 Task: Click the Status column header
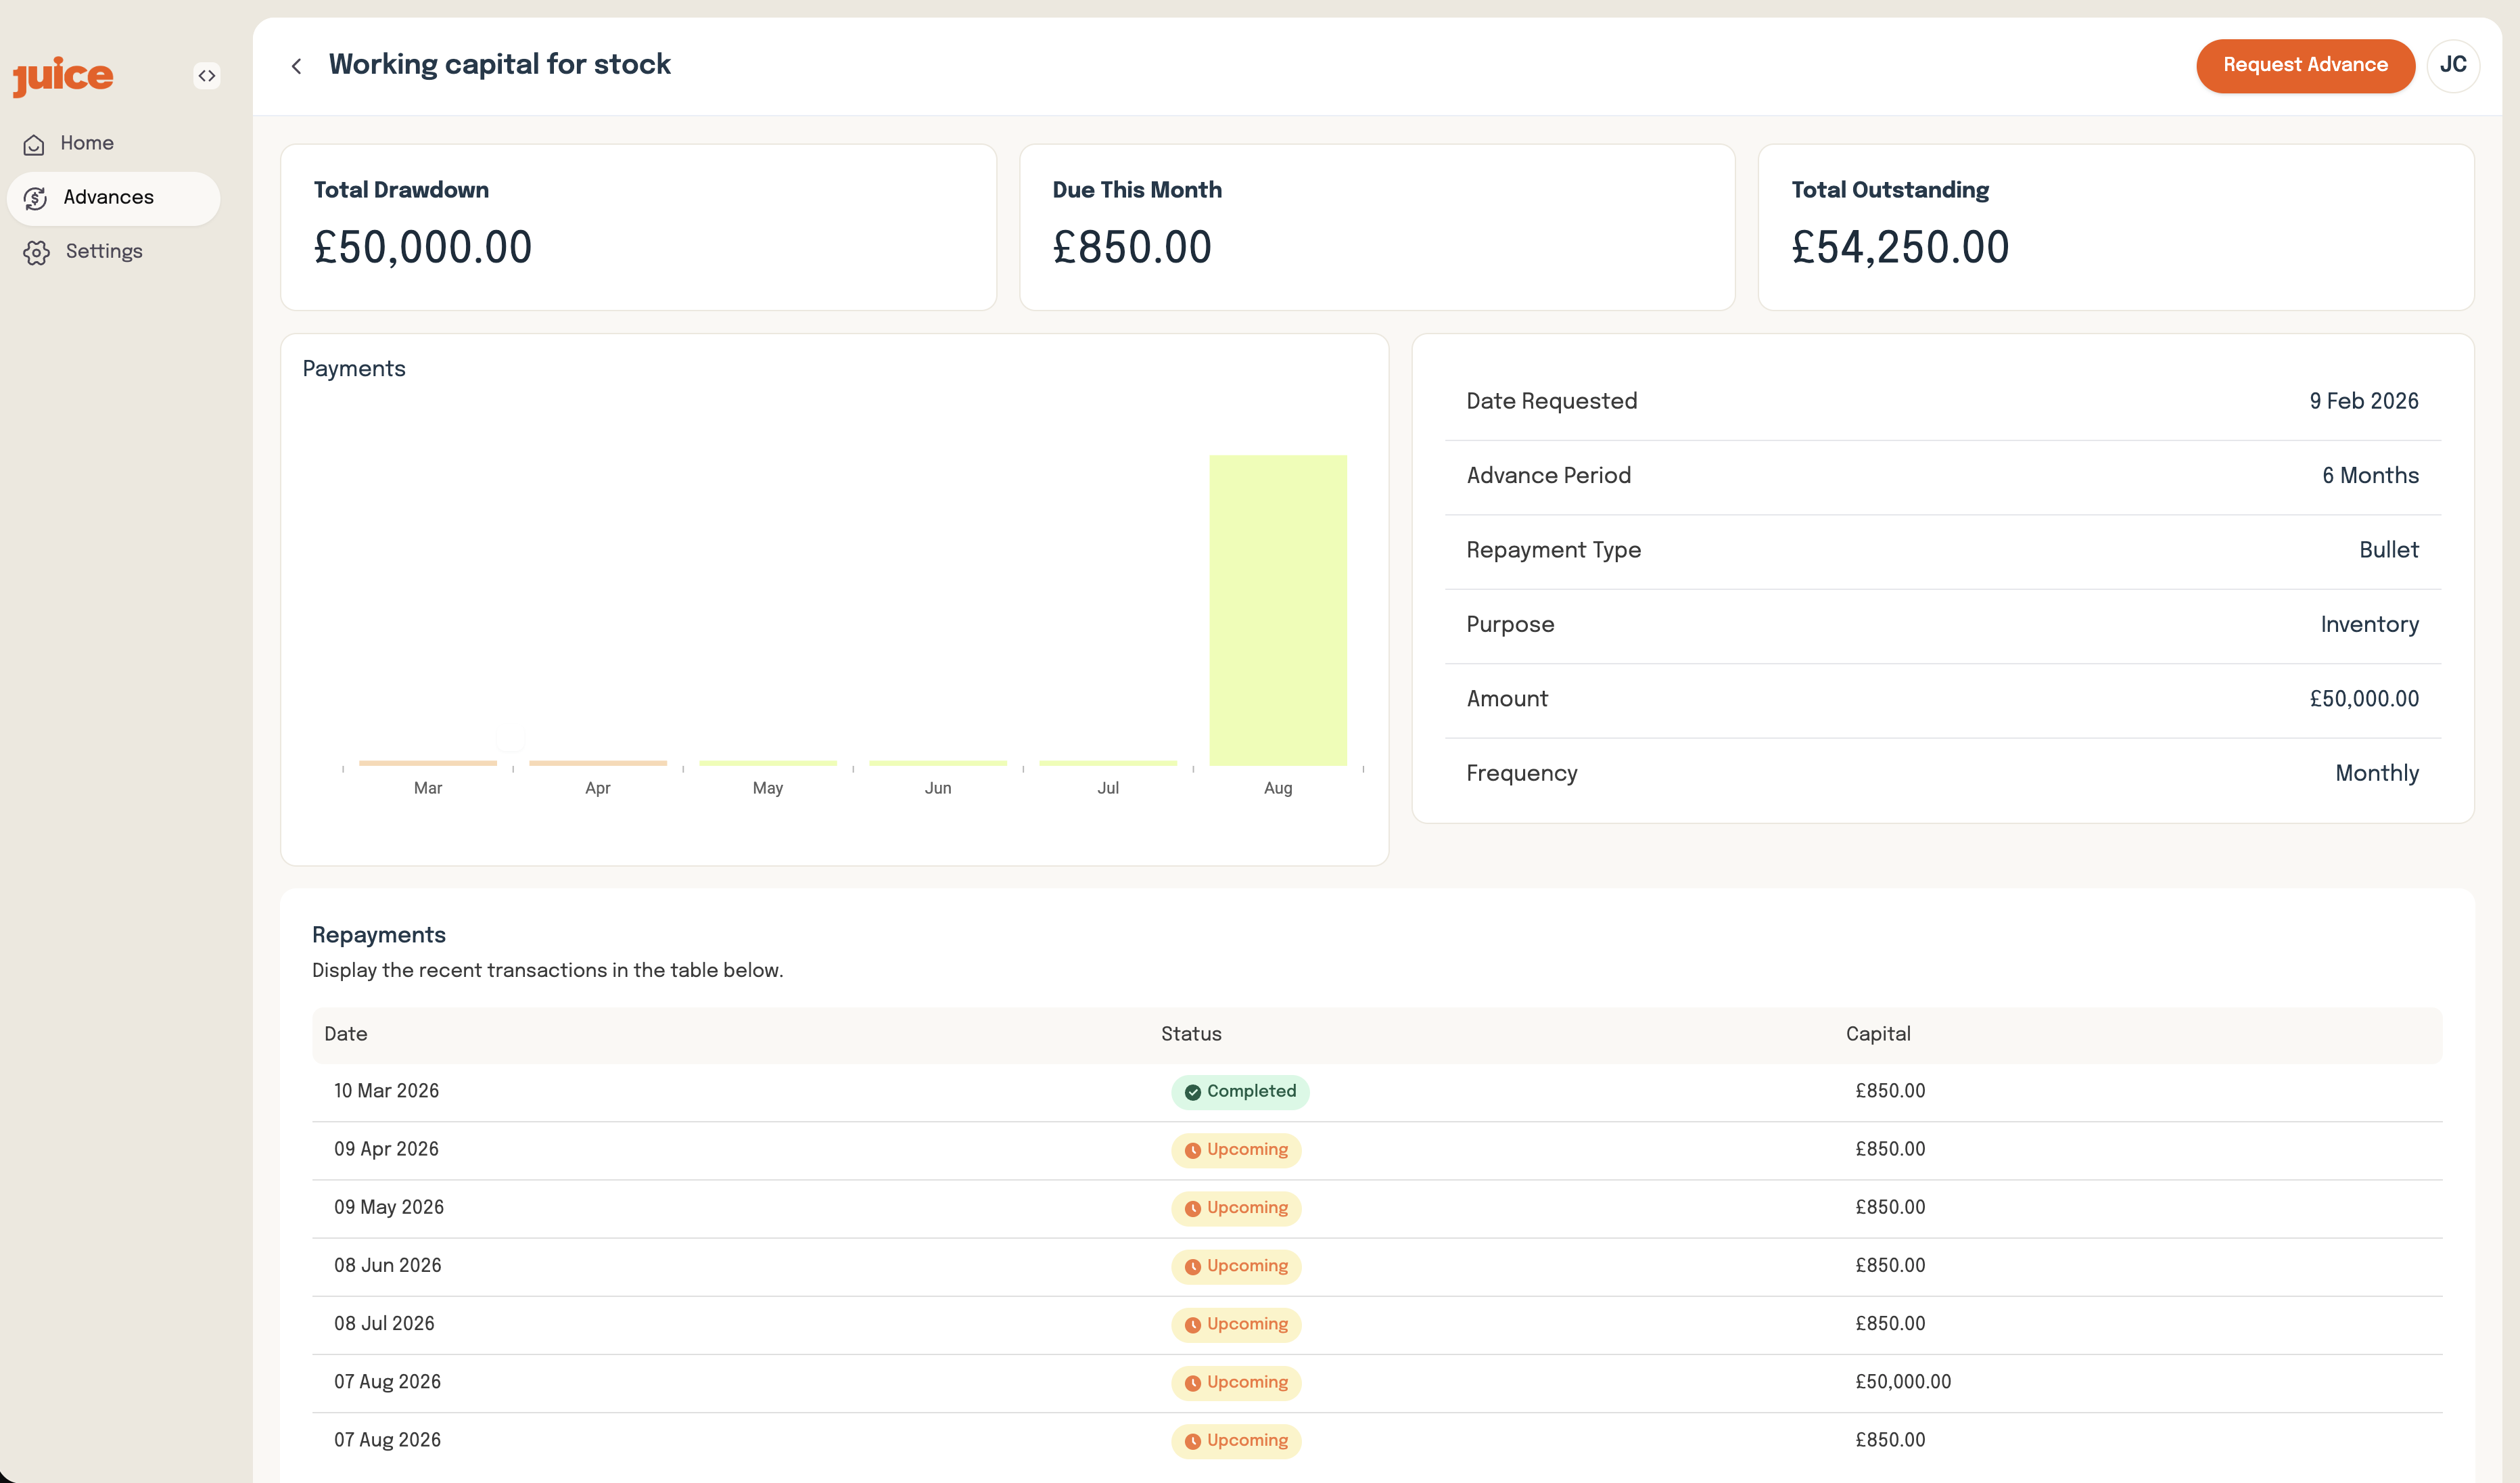pyautogui.click(x=1190, y=1034)
